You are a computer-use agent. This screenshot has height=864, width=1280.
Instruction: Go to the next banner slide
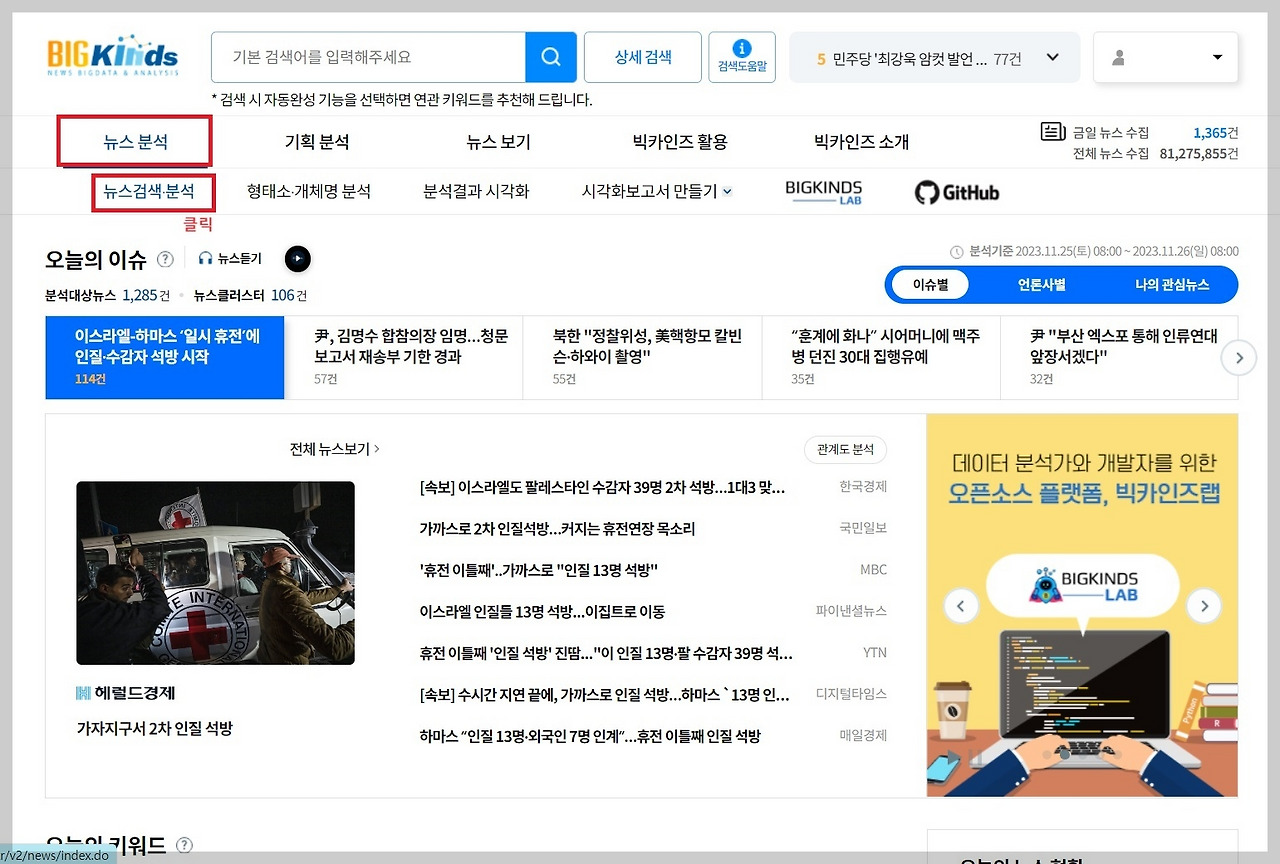(1204, 605)
